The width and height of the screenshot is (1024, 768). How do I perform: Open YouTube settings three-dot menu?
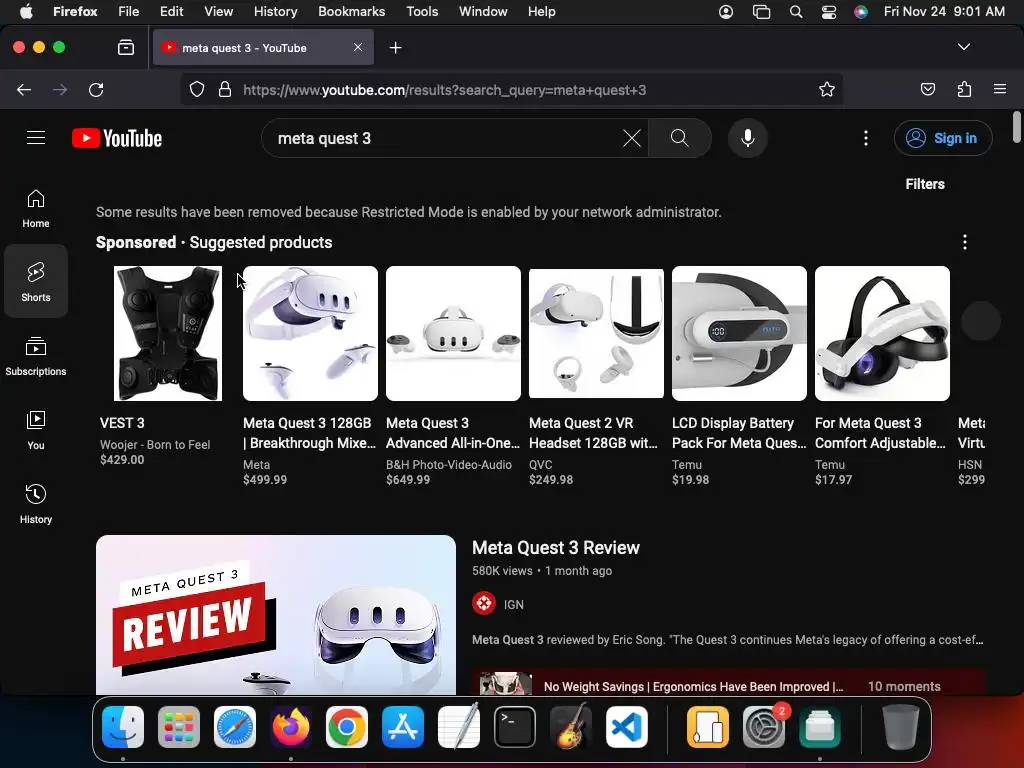tap(866, 138)
